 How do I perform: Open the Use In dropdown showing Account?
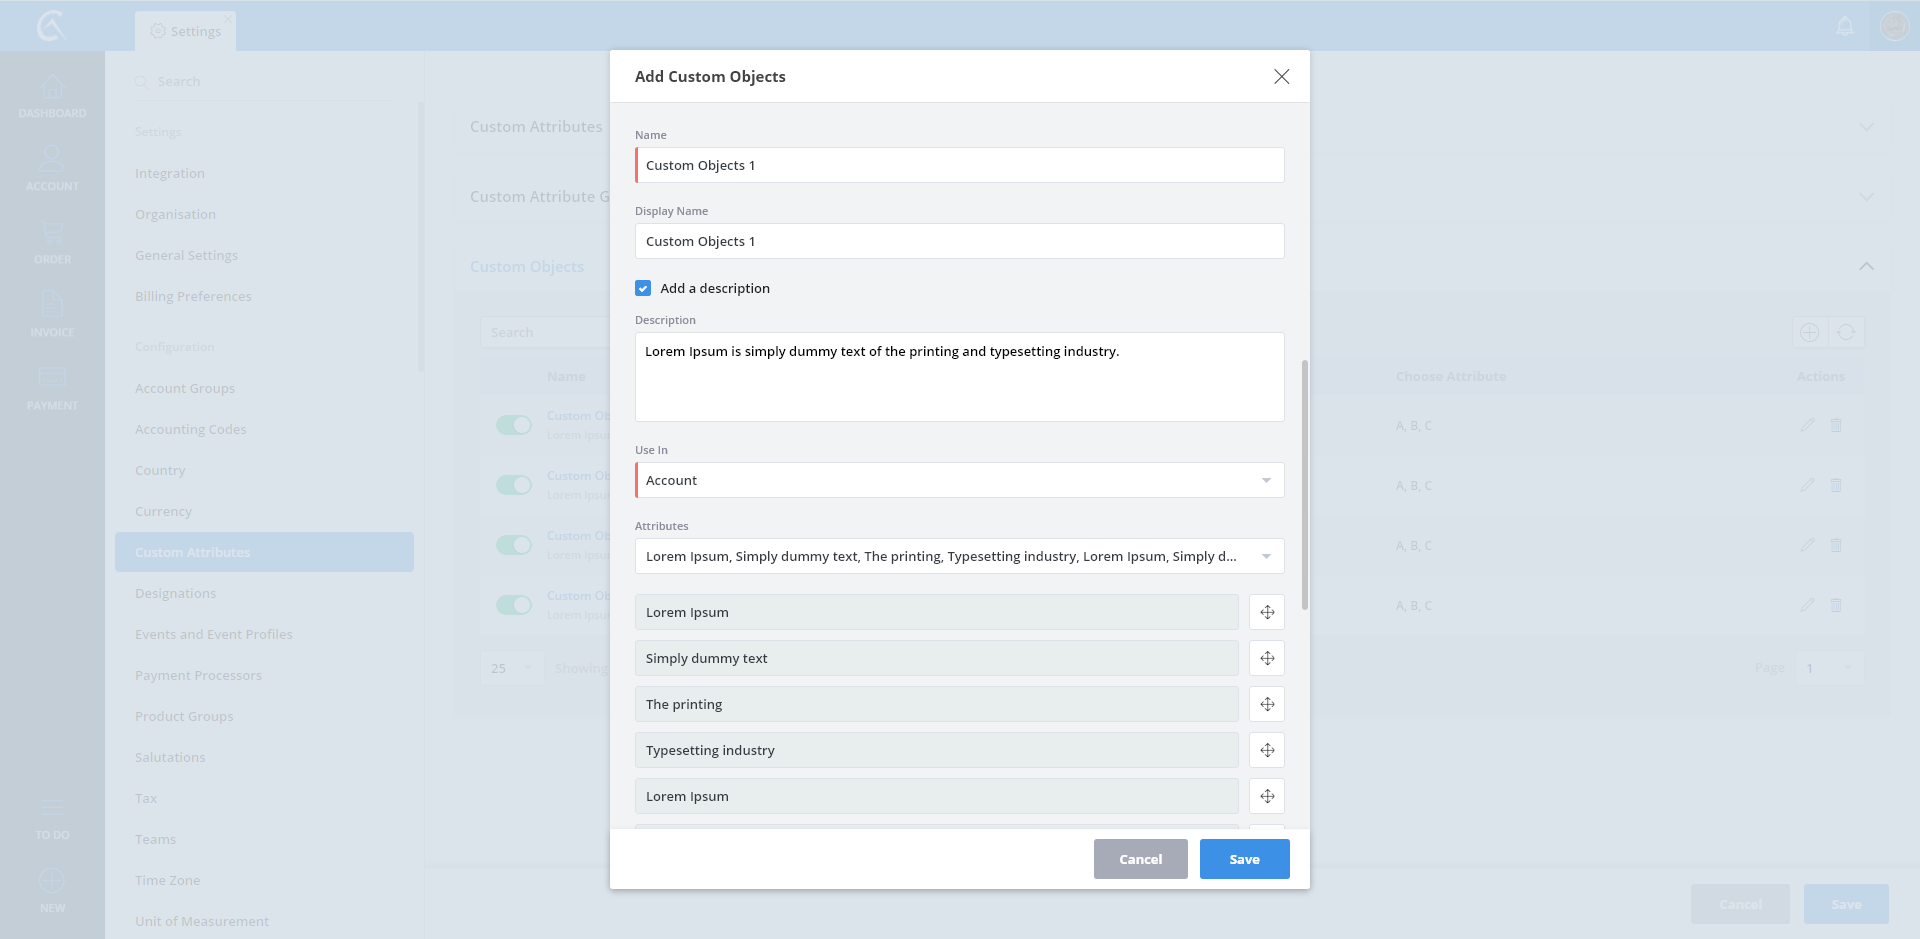959,480
